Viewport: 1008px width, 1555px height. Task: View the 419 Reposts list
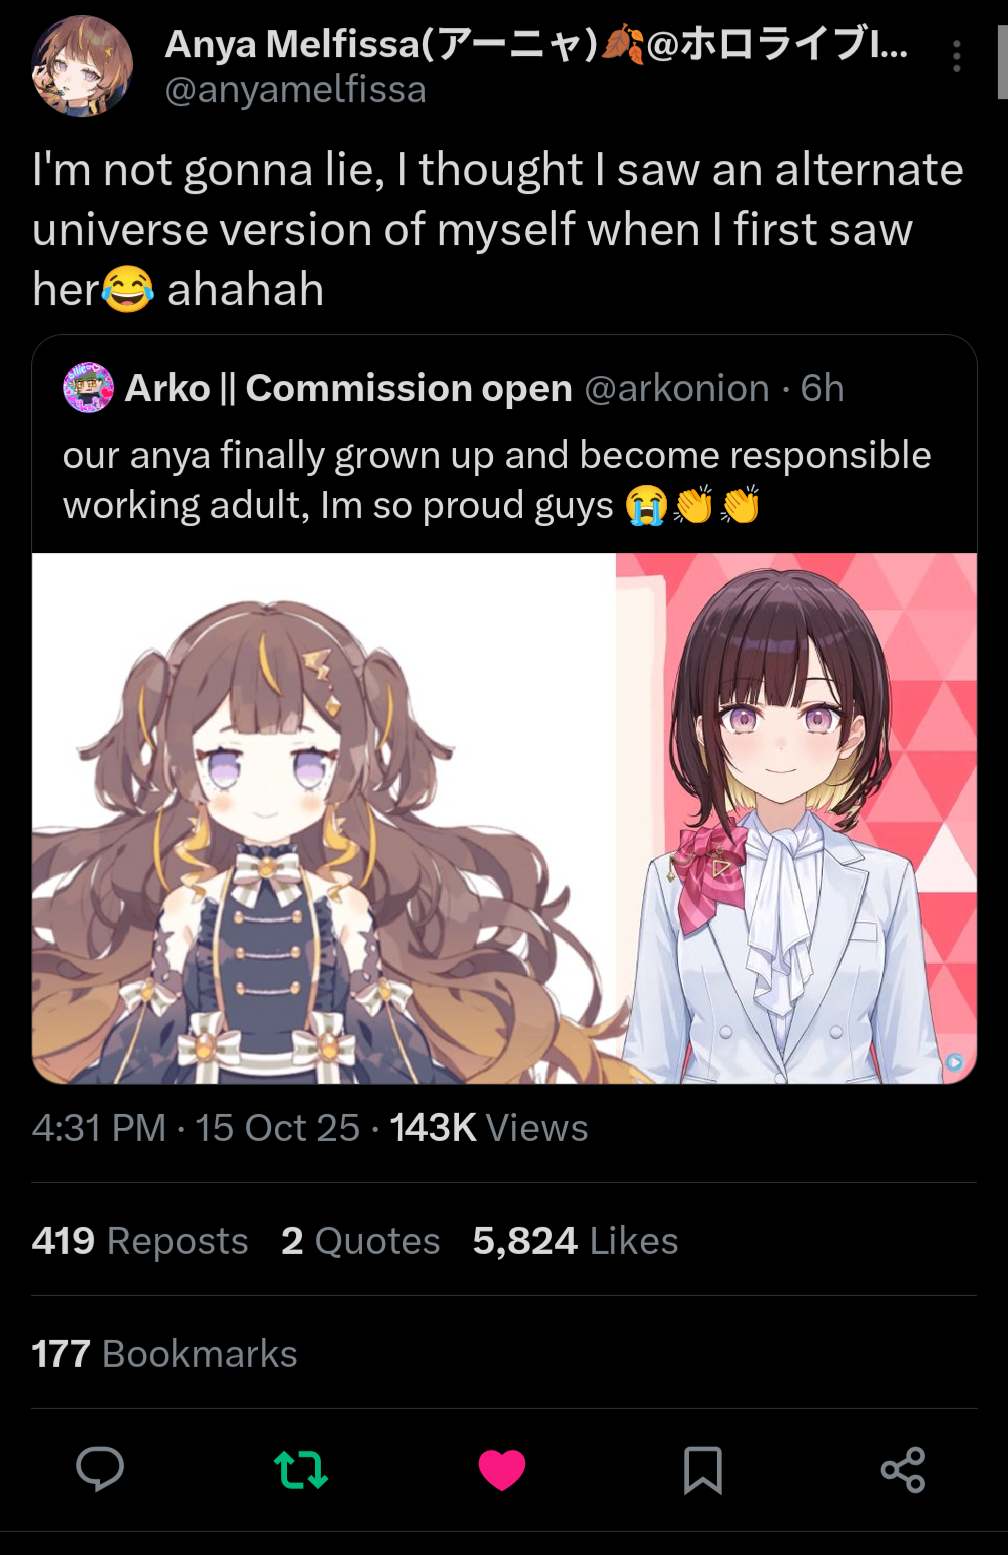point(140,1241)
